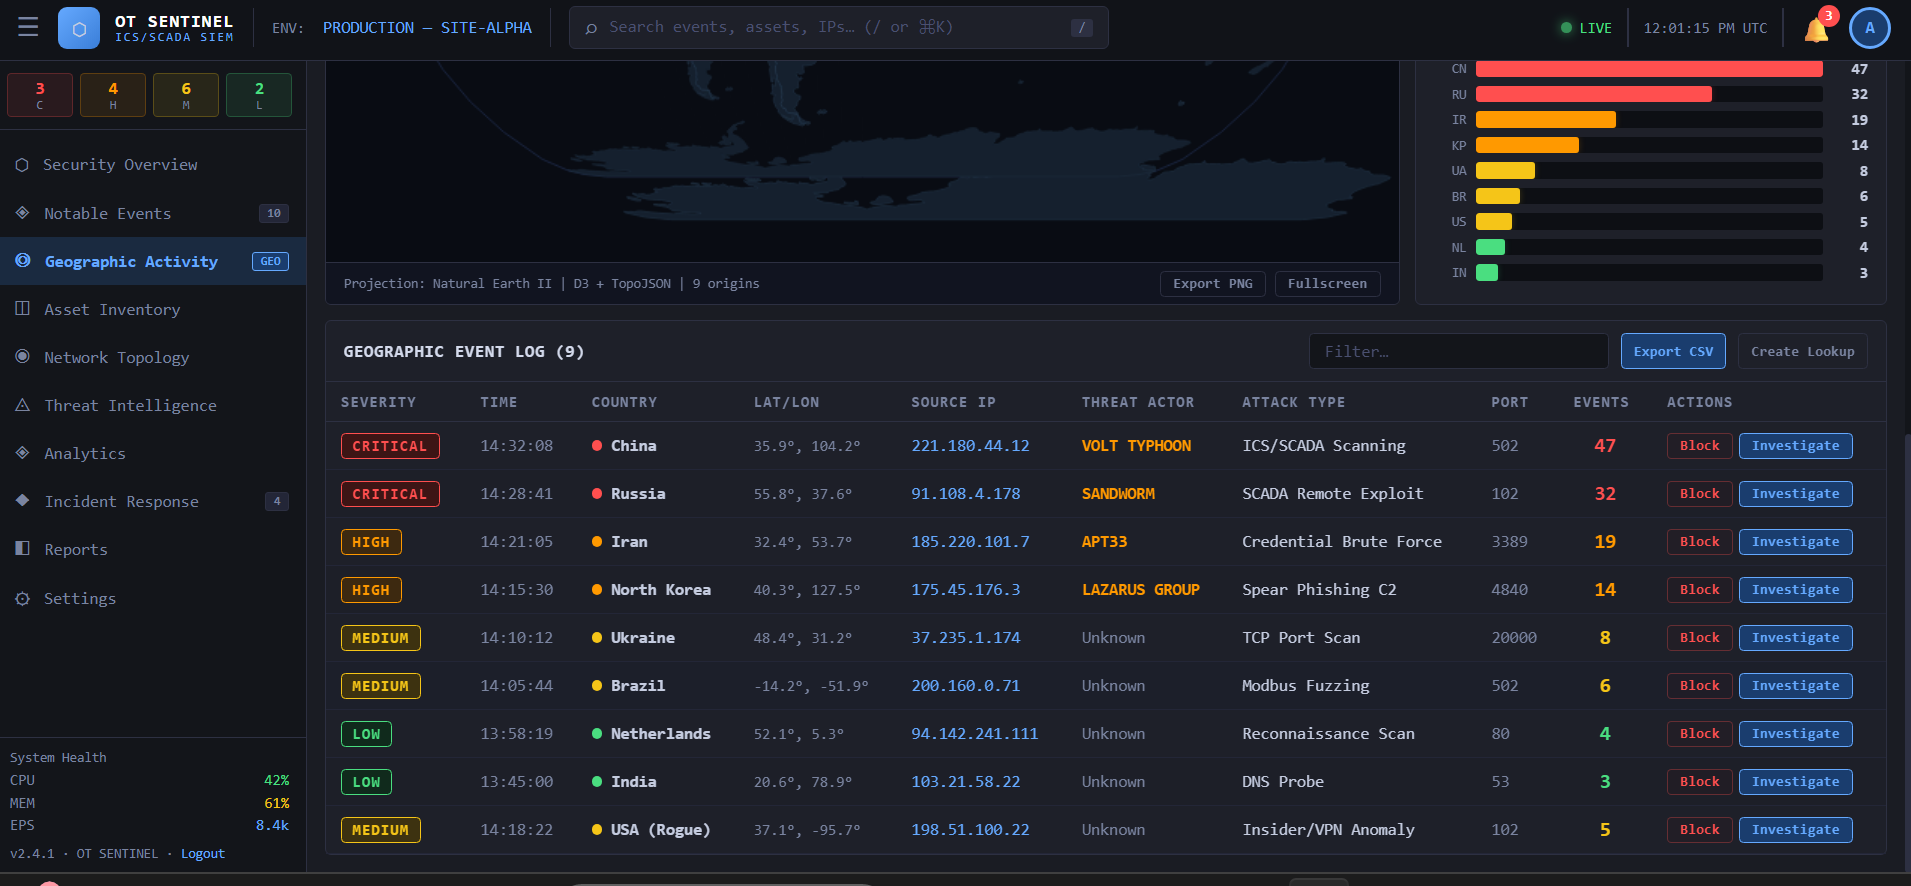Click the OT Sentinel logo icon
1911x886 pixels.
(79, 28)
